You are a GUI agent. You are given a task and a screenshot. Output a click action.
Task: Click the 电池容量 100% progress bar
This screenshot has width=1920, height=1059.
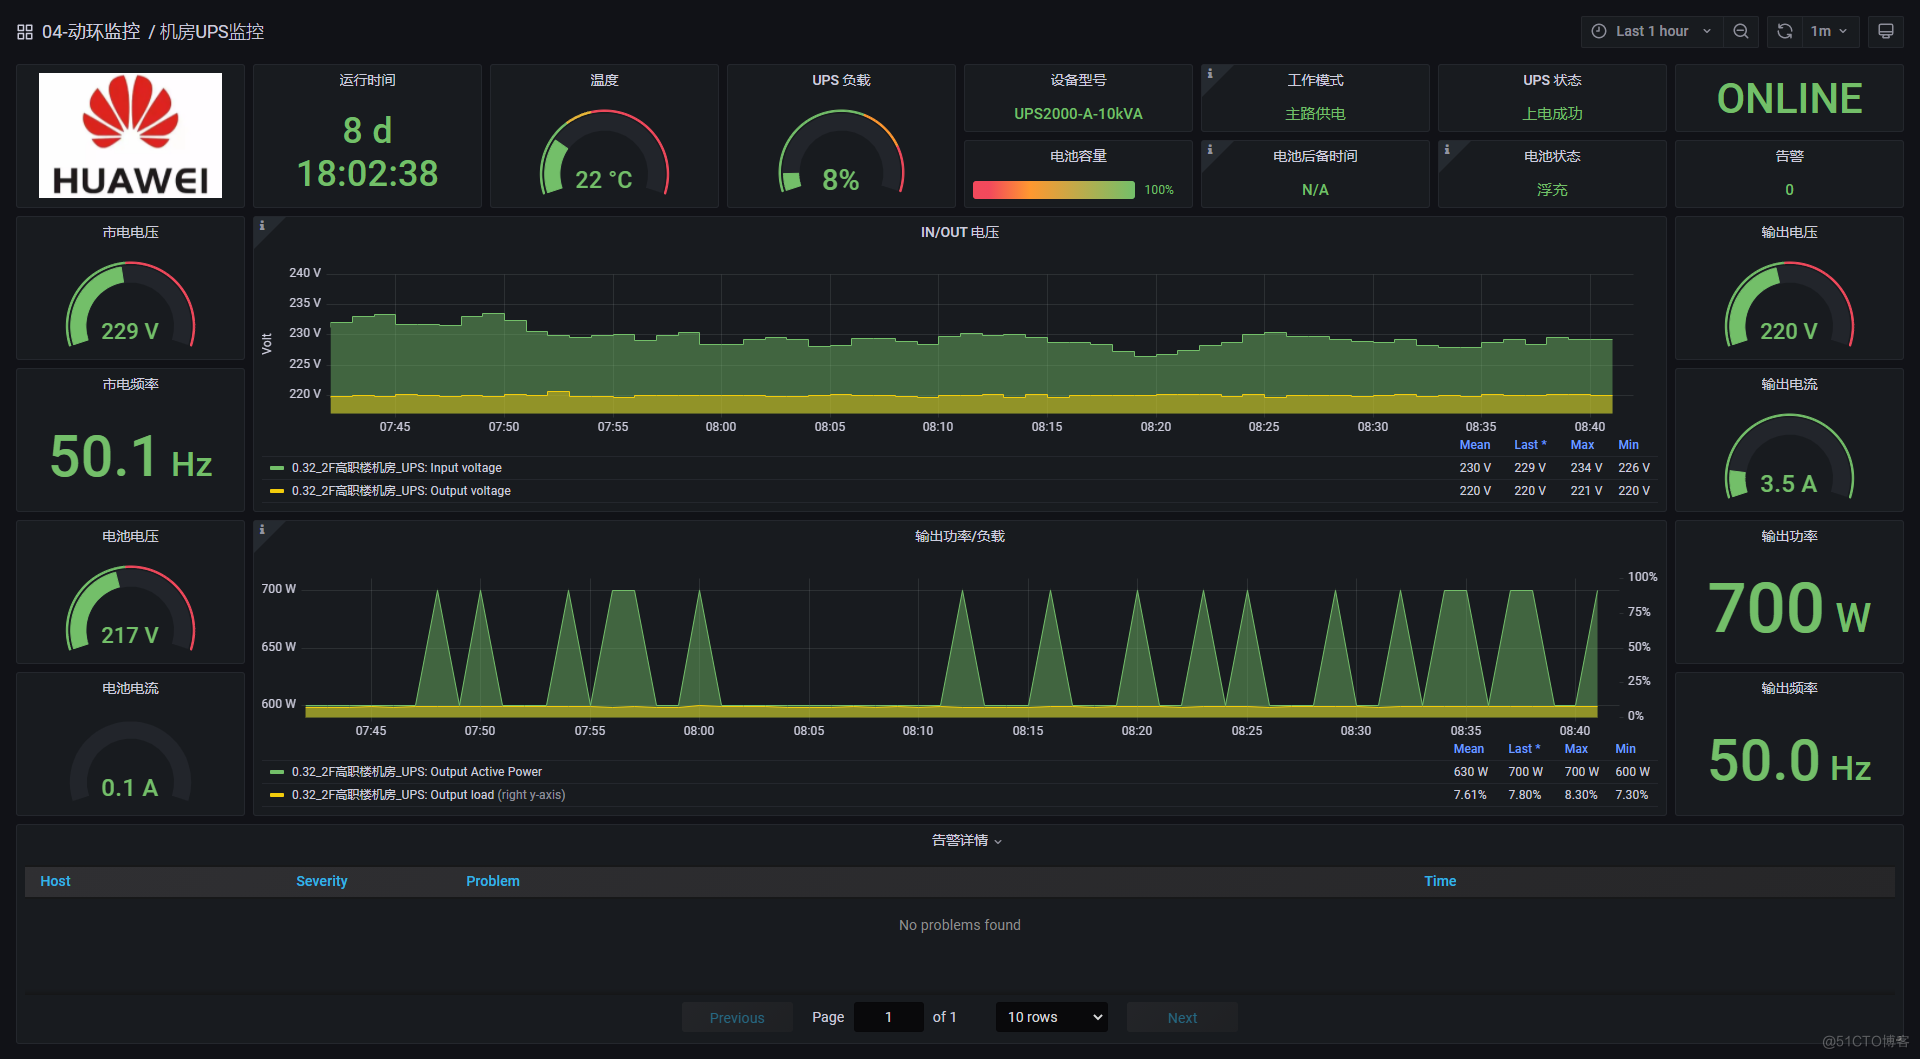coord(1054,190)
